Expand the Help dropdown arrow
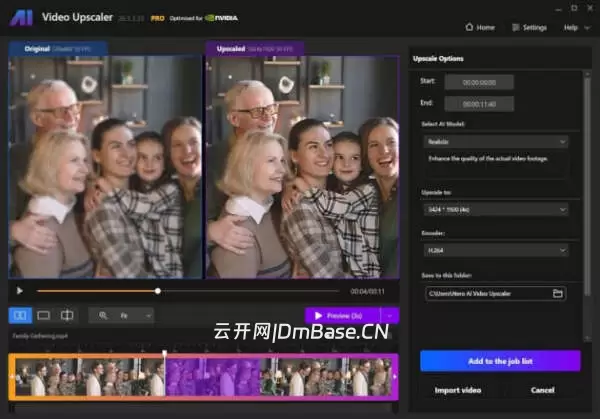Image resolution: width=600 pixels, height=419 pixels. tap(587, 28)
